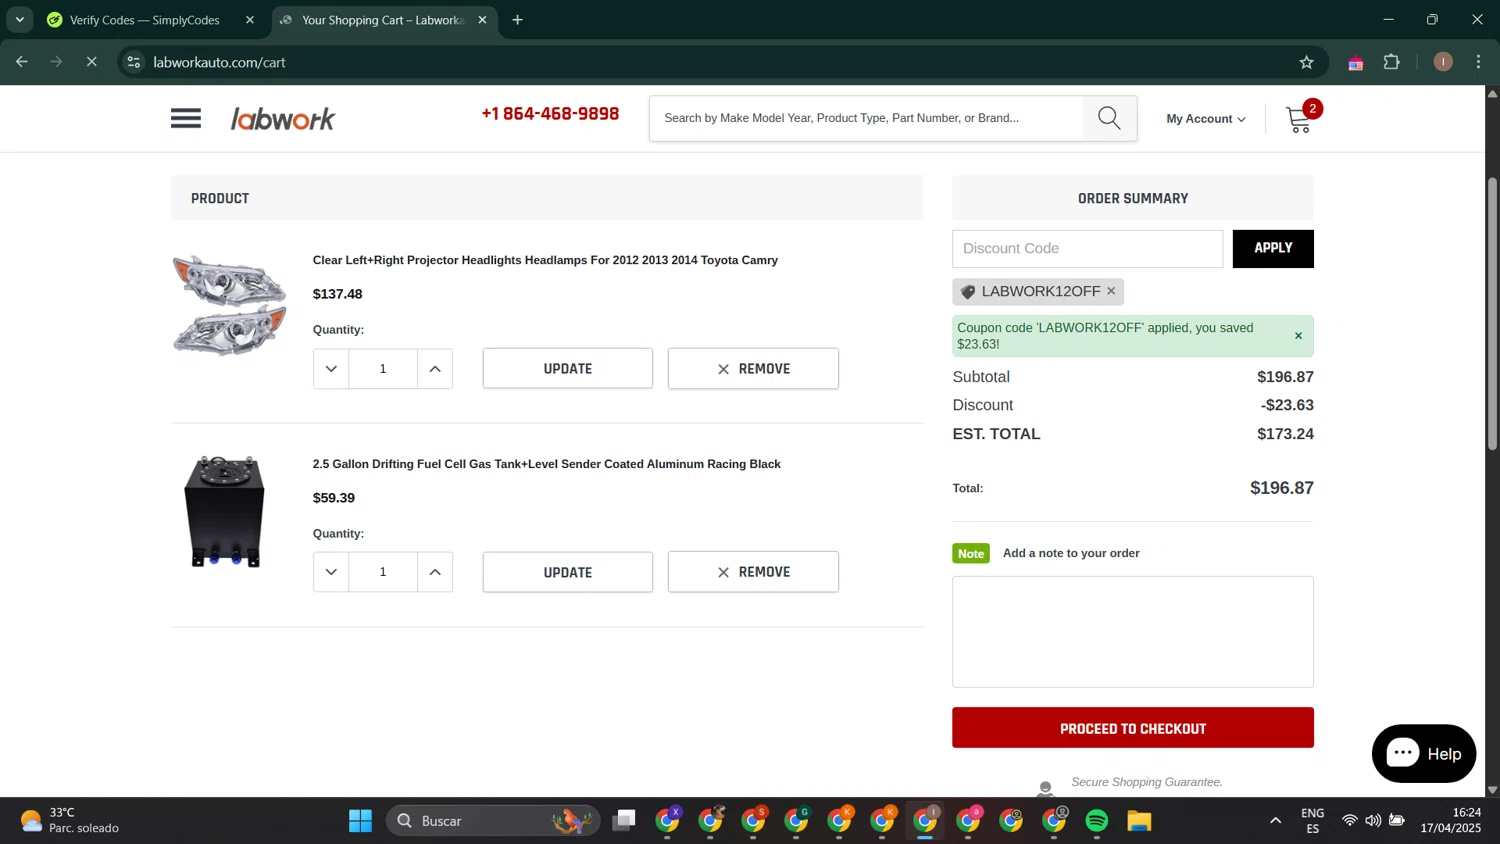Open the Extensions puzzle icon
The width and height of the screenshot is (1500, 844).
pos(1392,62)
